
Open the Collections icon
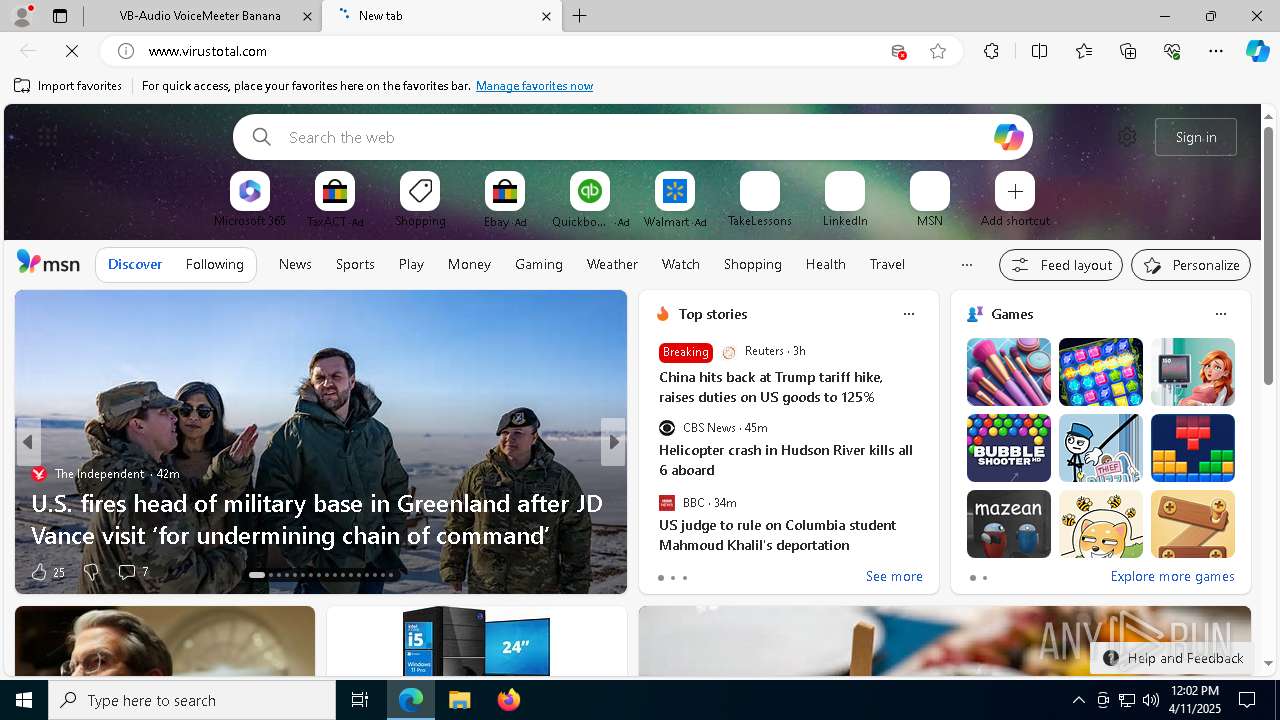coord(1128,51)
